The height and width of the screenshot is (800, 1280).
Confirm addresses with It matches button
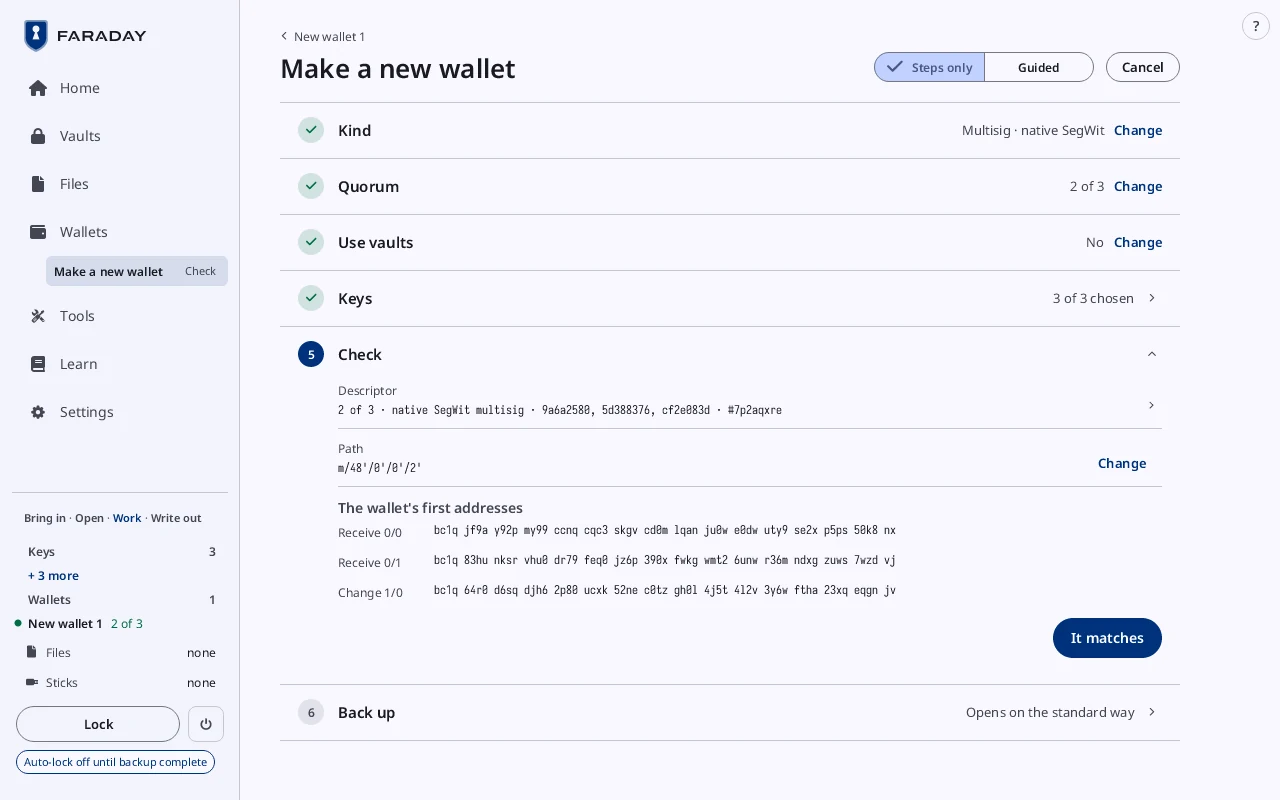tap(1107, 638)
